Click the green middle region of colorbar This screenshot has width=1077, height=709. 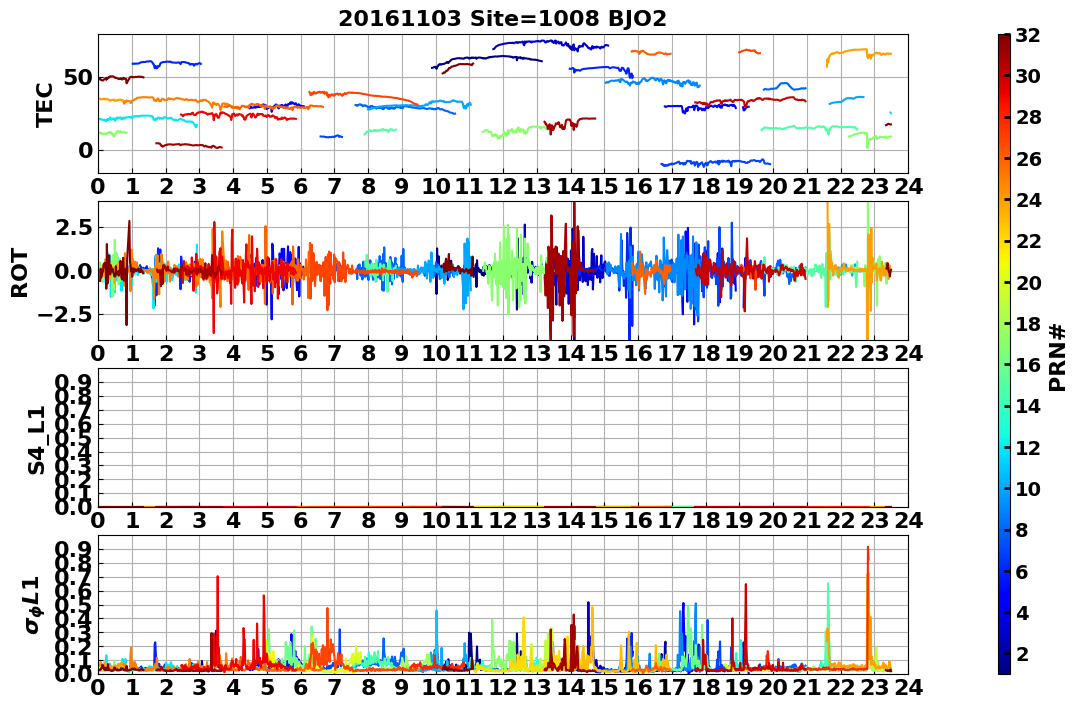(x=1004, y=354)
